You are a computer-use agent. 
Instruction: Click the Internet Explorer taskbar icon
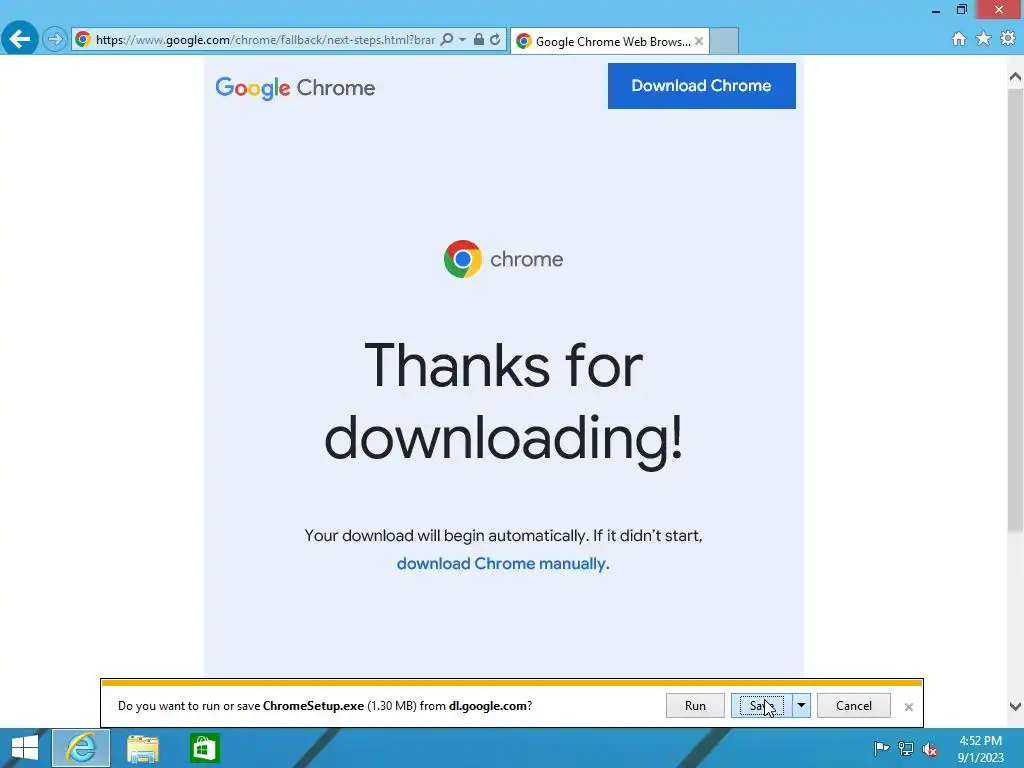pos(81,748)
